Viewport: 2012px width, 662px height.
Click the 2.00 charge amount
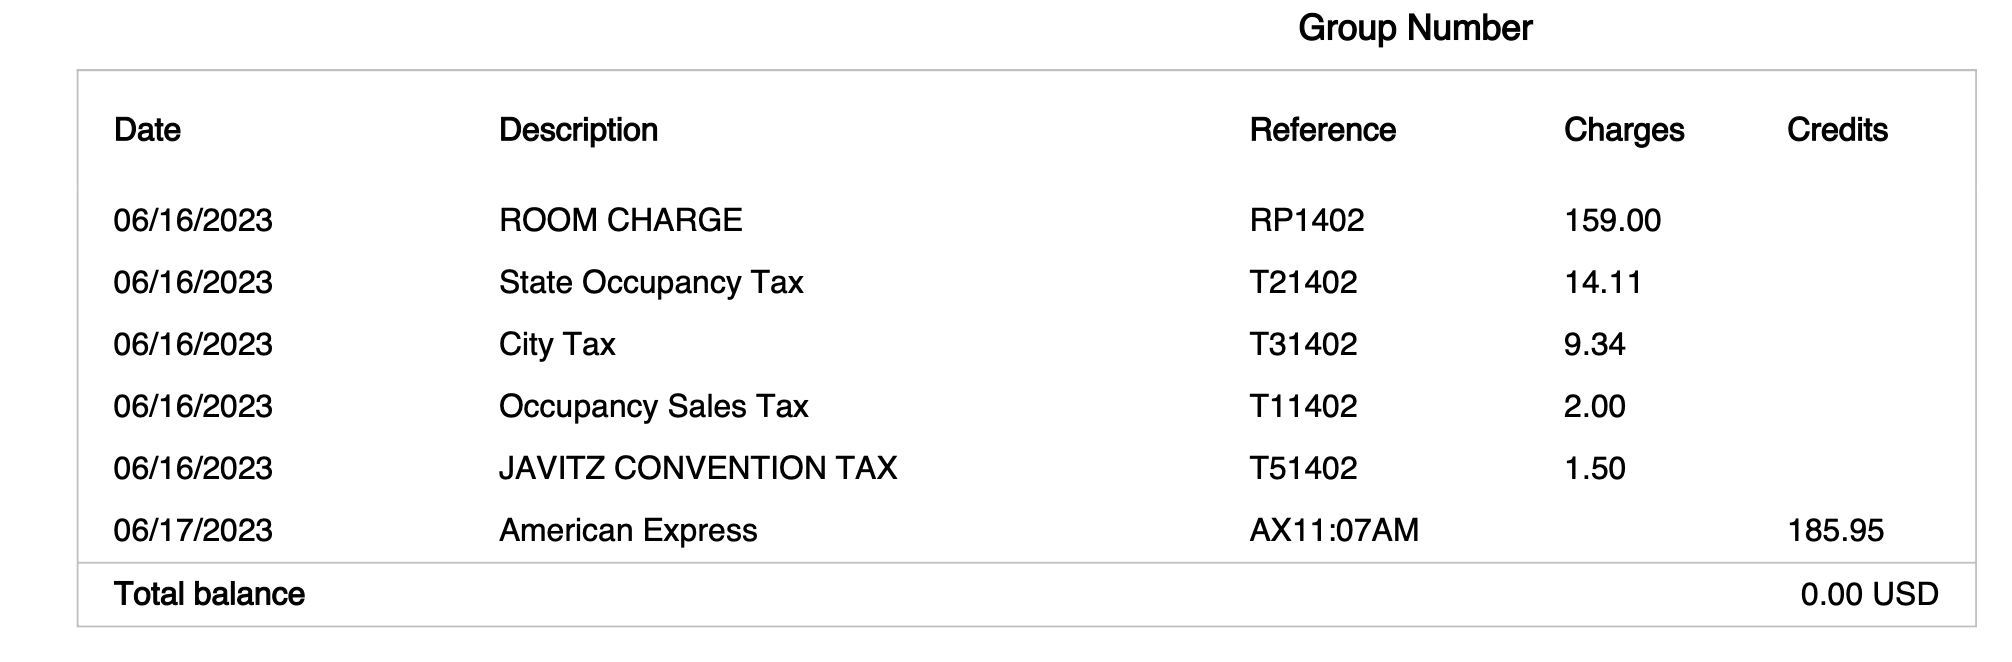tap(1594, 406)
